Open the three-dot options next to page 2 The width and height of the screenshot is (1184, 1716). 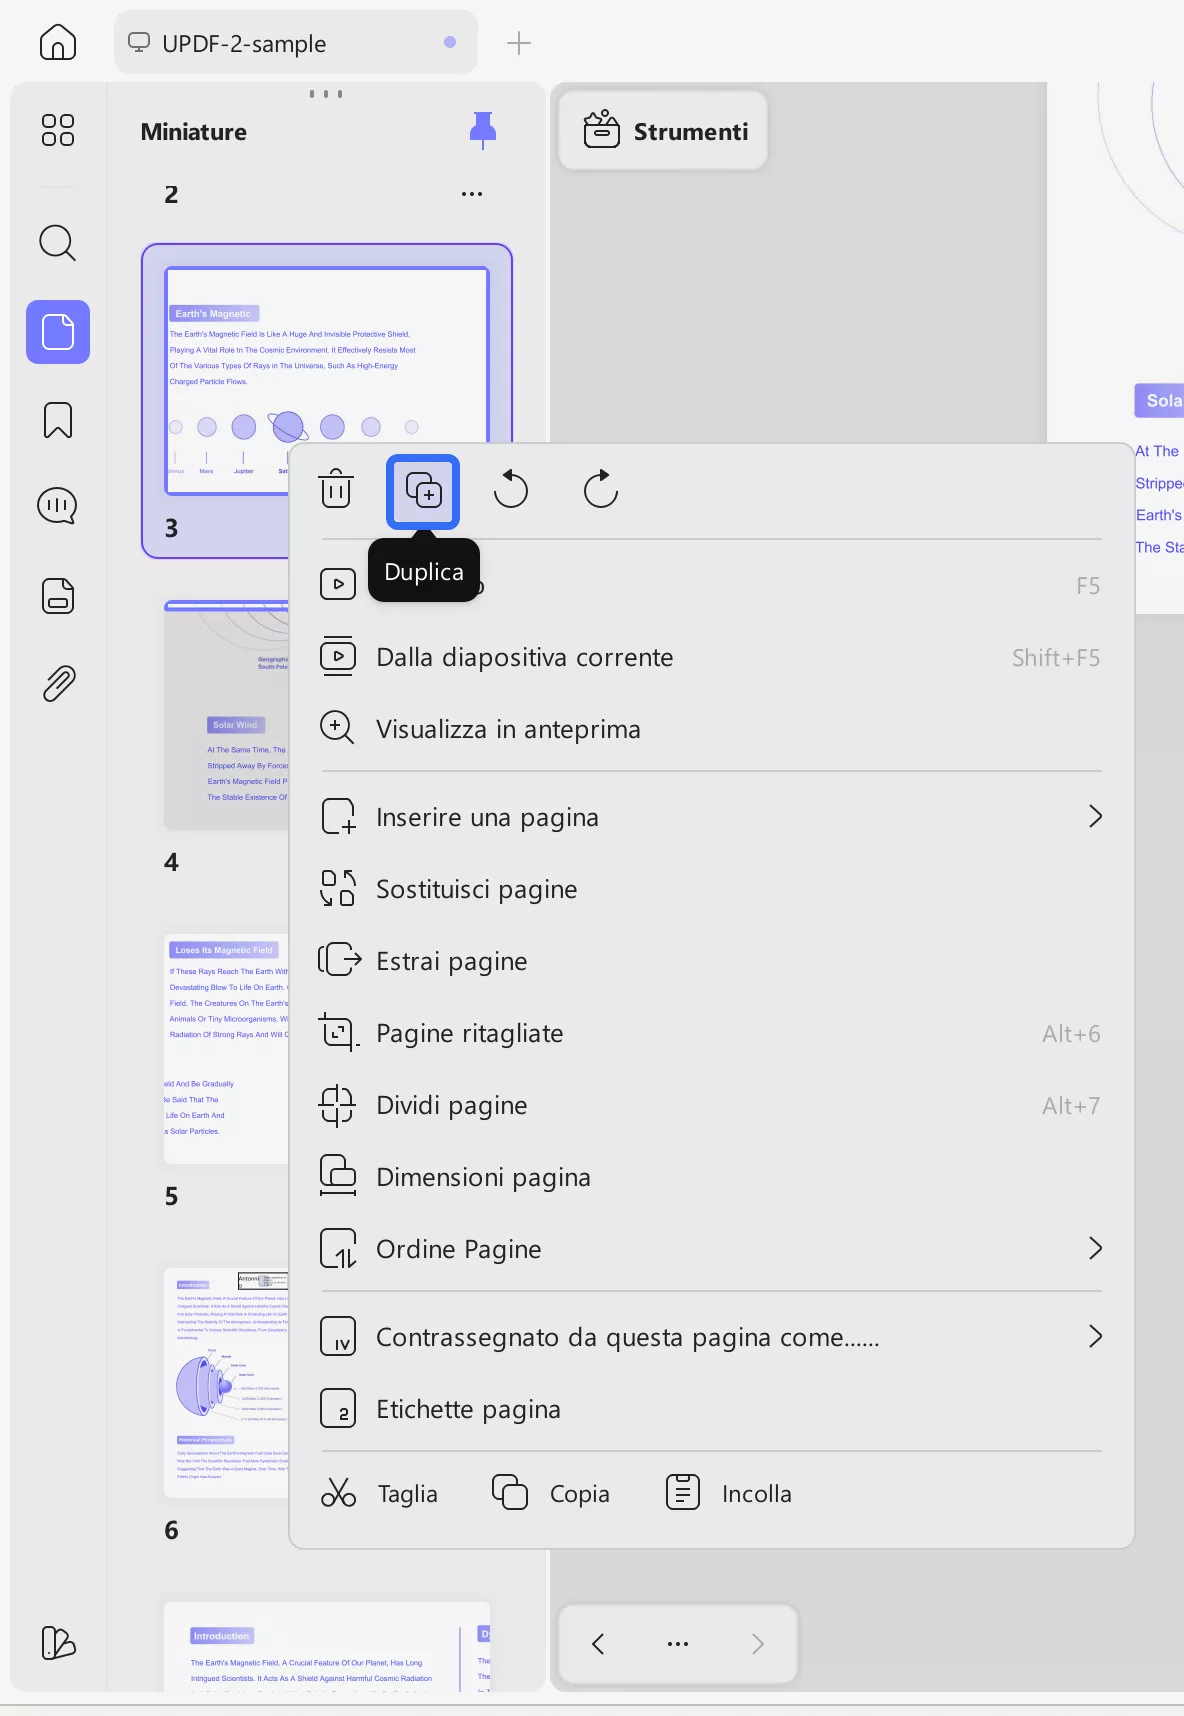point(472,194)
